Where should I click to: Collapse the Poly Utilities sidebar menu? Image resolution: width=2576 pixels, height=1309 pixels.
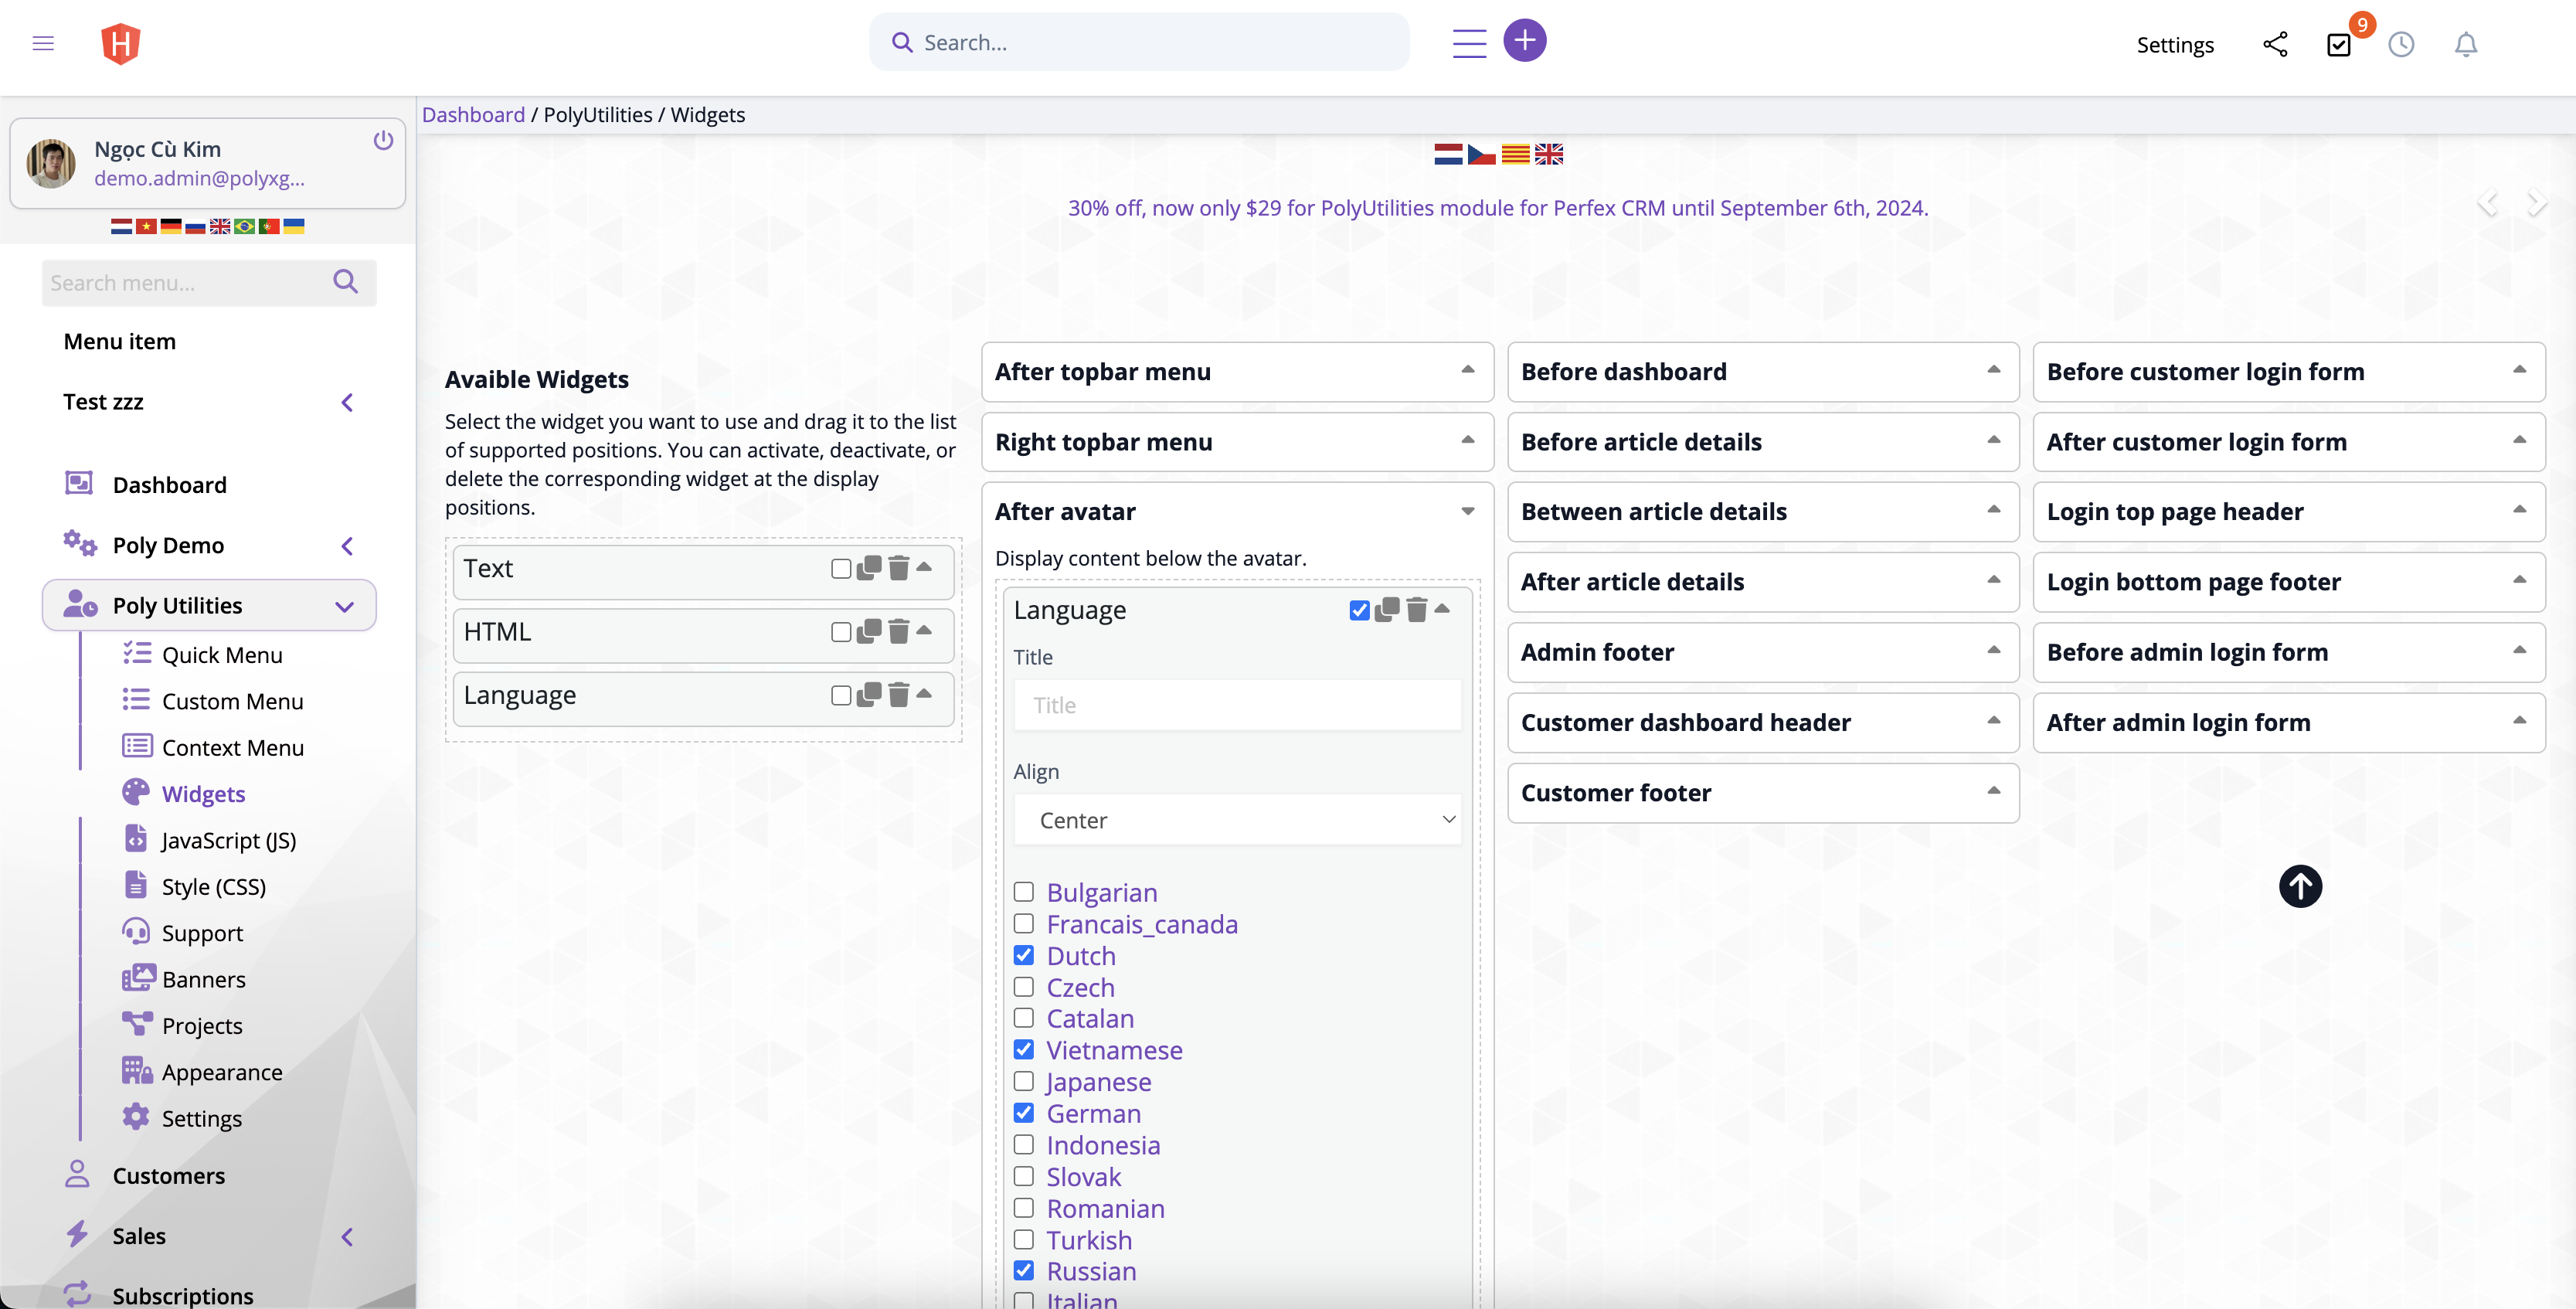tap(209, 605)
